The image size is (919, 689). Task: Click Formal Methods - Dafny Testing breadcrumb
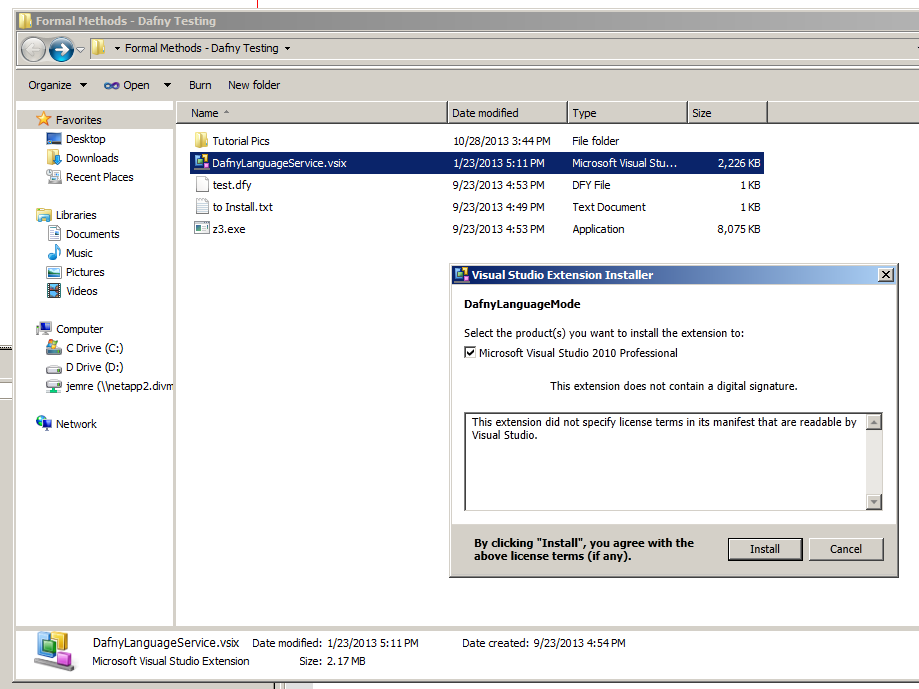pos(202,48)
